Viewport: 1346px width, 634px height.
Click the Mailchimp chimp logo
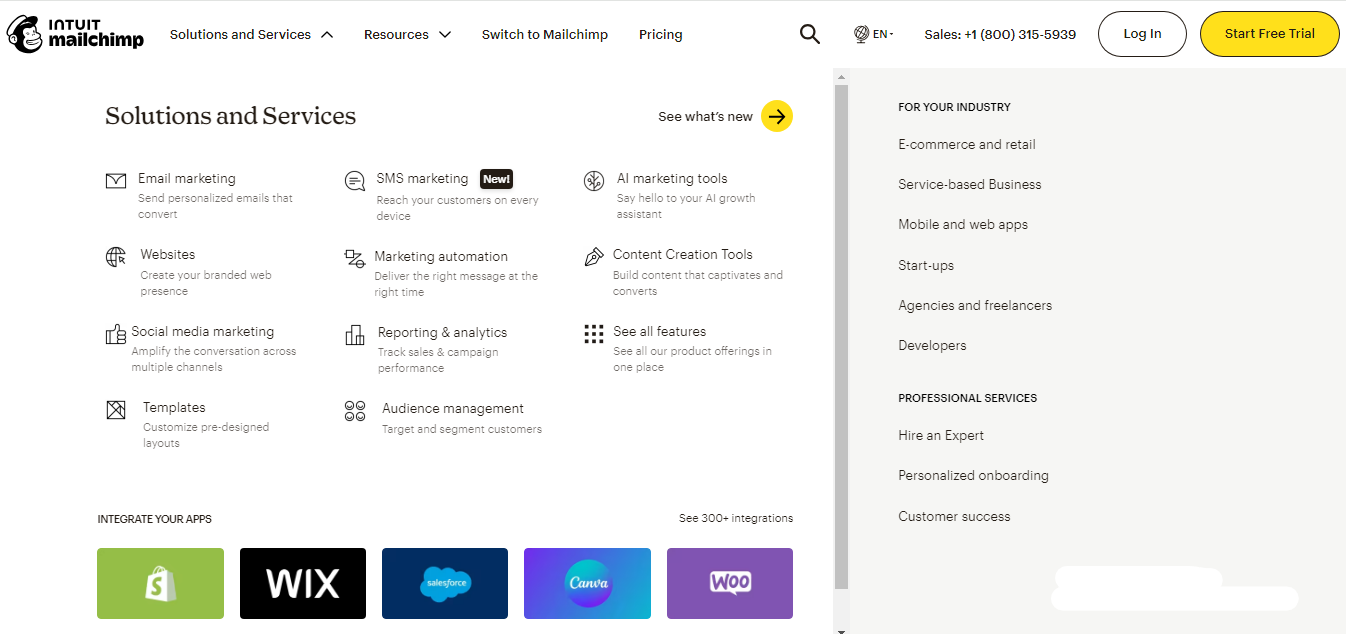[x=25, y=34]
